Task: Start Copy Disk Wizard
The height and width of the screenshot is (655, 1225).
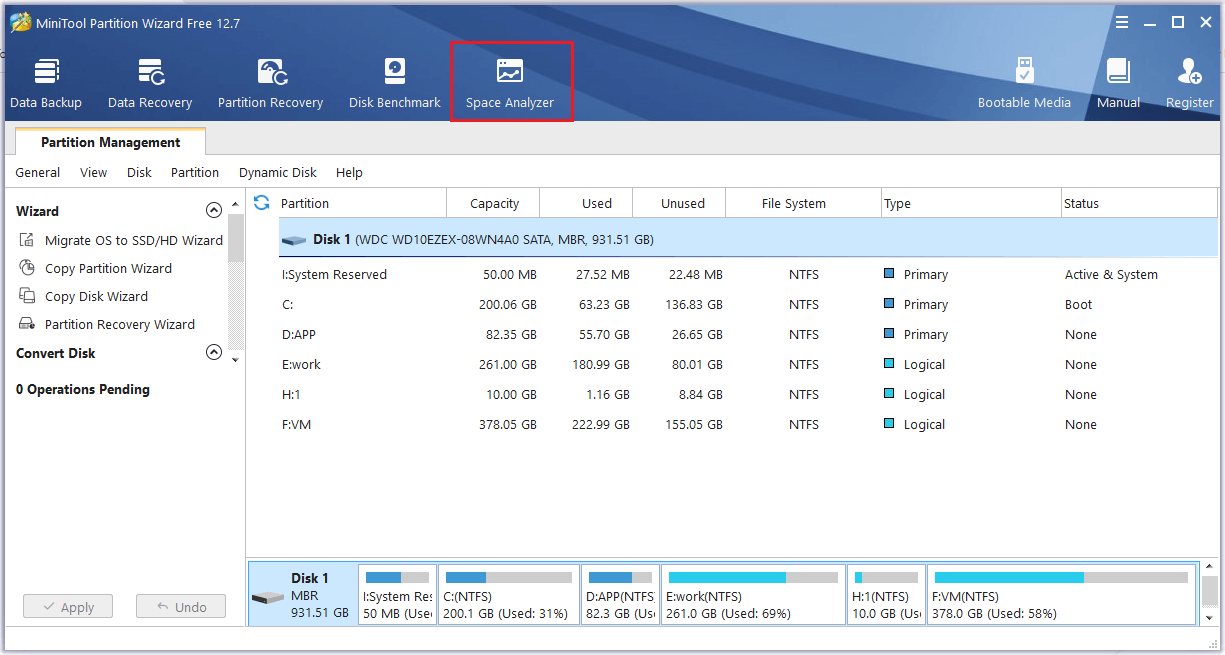Action: tap(96, 296)
